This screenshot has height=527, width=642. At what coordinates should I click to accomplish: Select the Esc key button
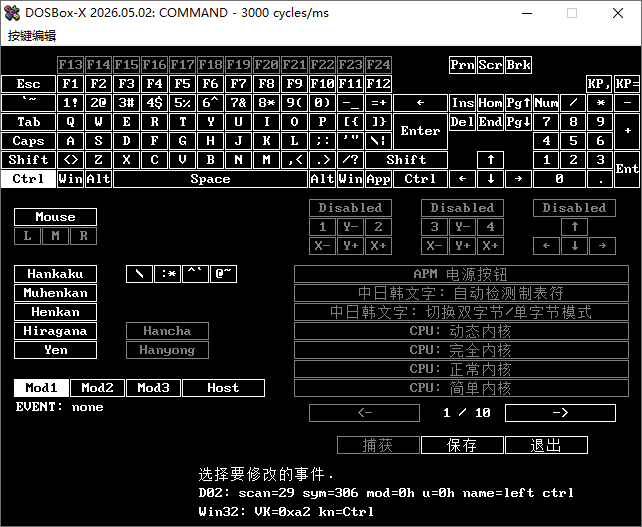coord(28,84)
